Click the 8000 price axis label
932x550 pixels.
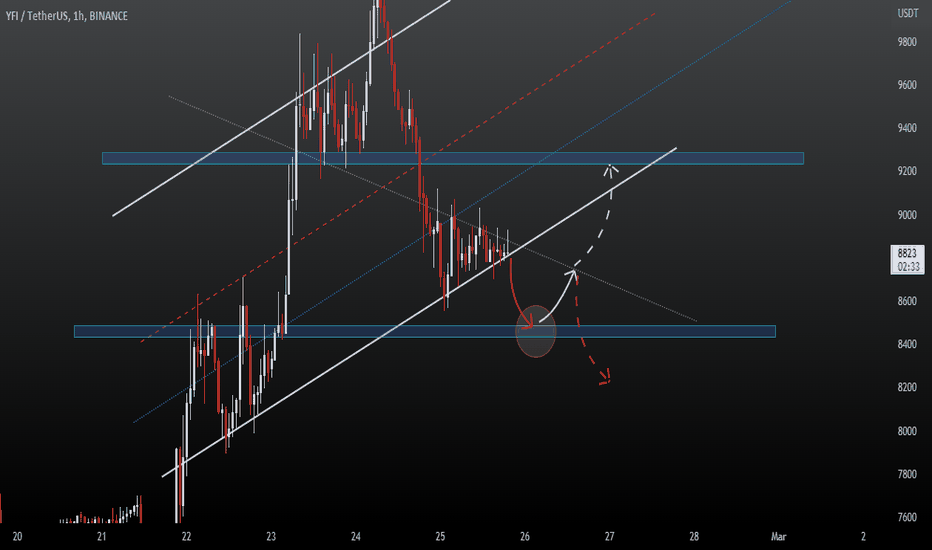point(907,431)
